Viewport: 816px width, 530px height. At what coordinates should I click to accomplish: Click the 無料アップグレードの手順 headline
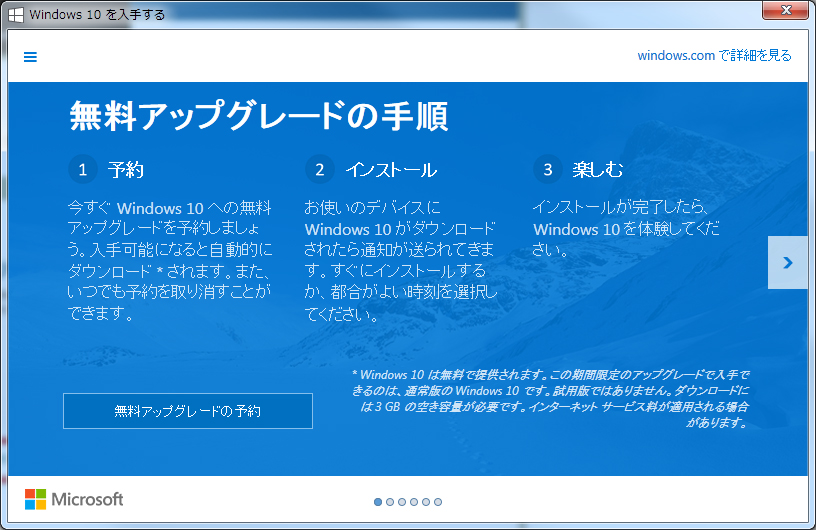tap(259, 116)
